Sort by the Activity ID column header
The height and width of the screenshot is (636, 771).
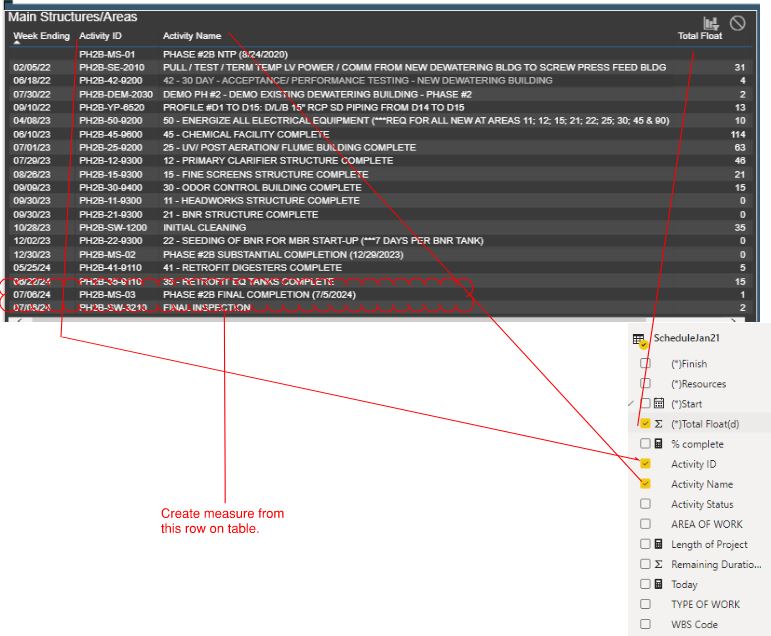(100, 36)
